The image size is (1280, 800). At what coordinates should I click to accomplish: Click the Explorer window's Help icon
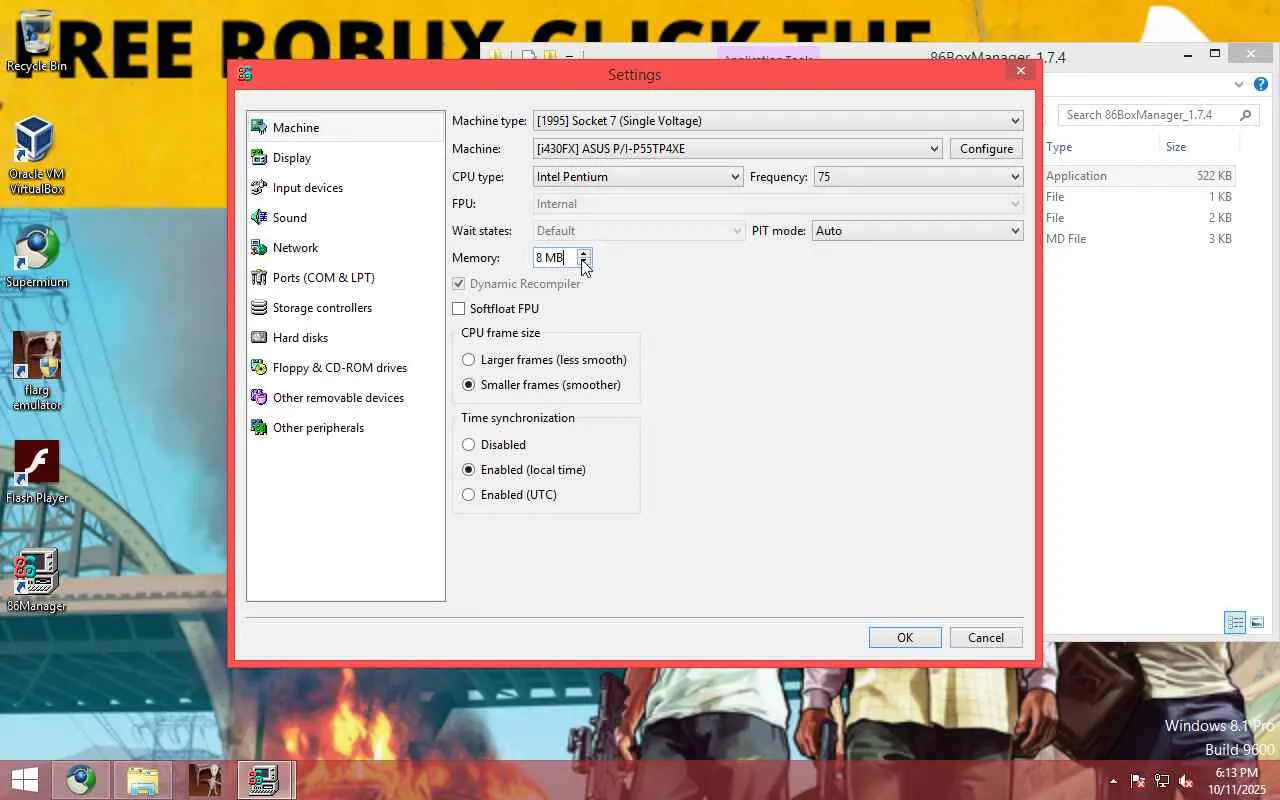tap(1261, 85)
